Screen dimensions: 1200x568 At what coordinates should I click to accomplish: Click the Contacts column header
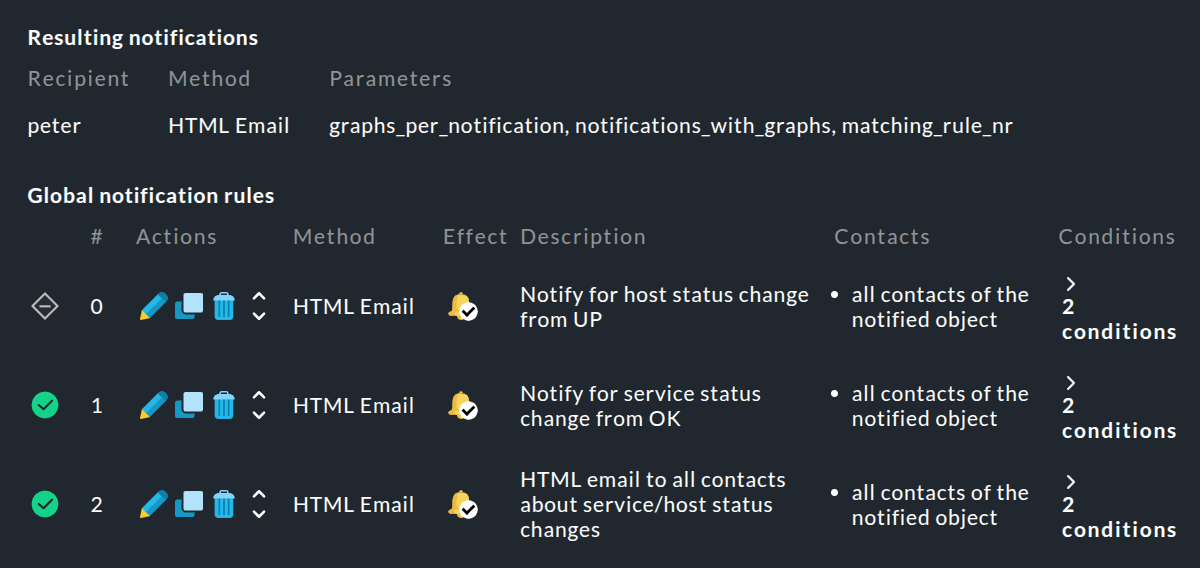click(882, 237)
